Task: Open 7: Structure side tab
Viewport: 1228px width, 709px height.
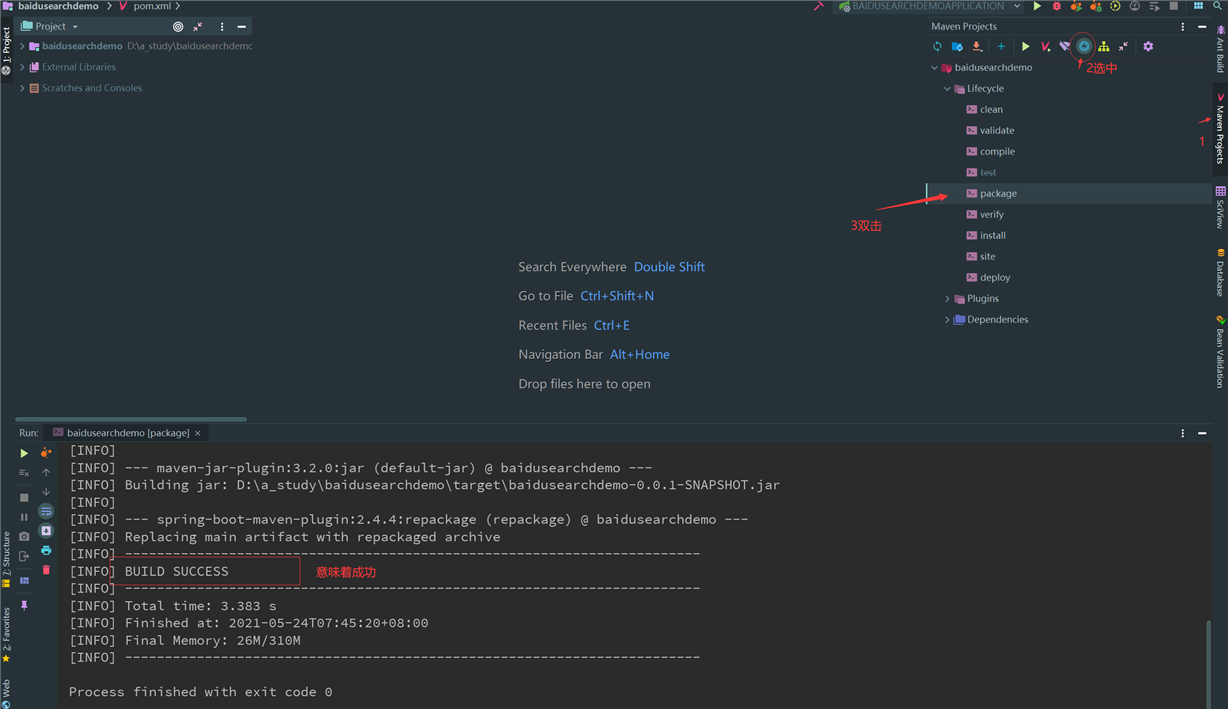Action: 6,559
